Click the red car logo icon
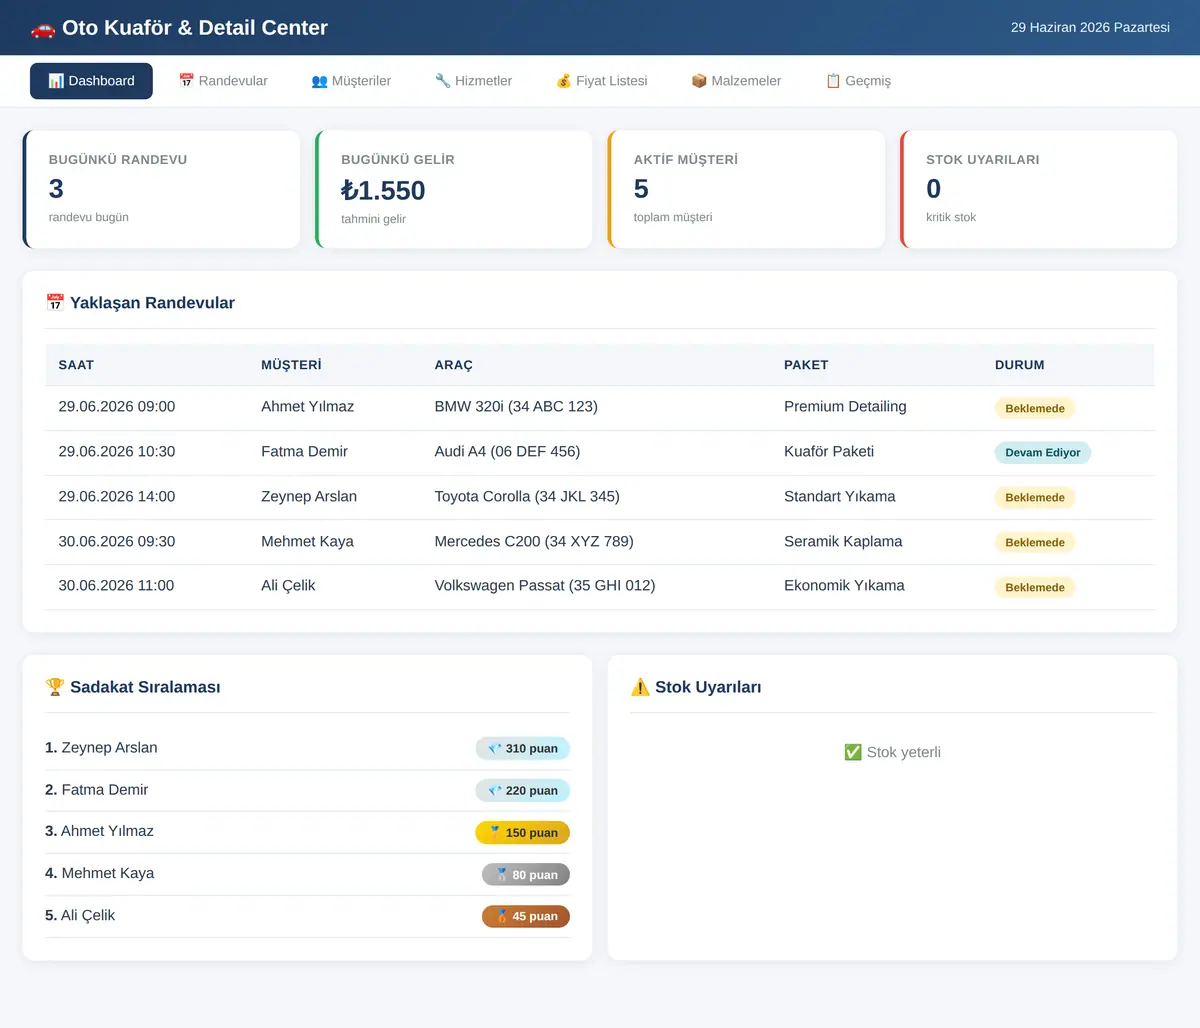Viewport: 1200px width, 1028px height. point(43,28)
